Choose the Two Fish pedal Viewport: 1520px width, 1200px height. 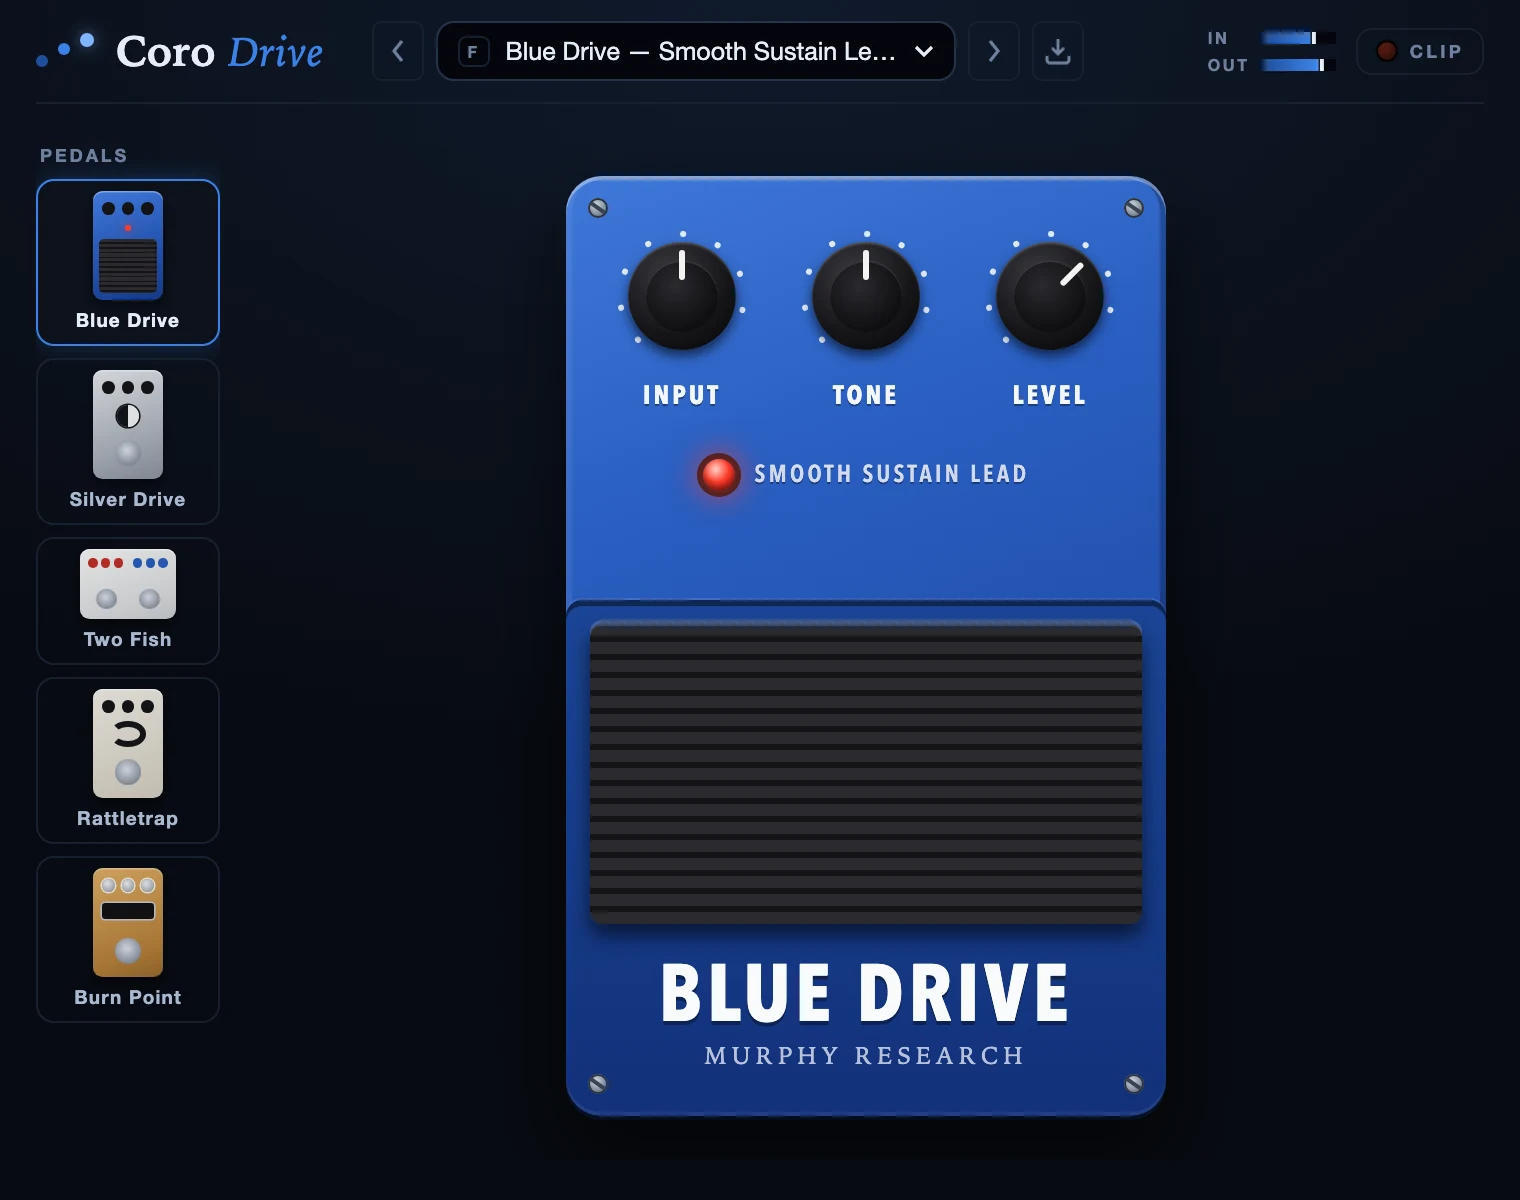(128, 601)
